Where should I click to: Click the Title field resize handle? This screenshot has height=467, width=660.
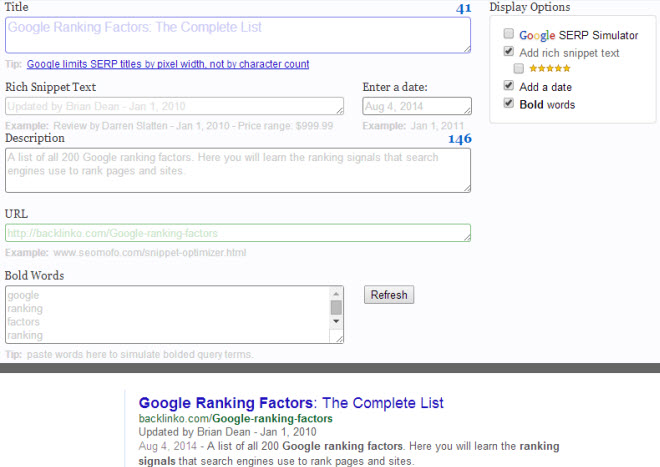coord(467,49)
